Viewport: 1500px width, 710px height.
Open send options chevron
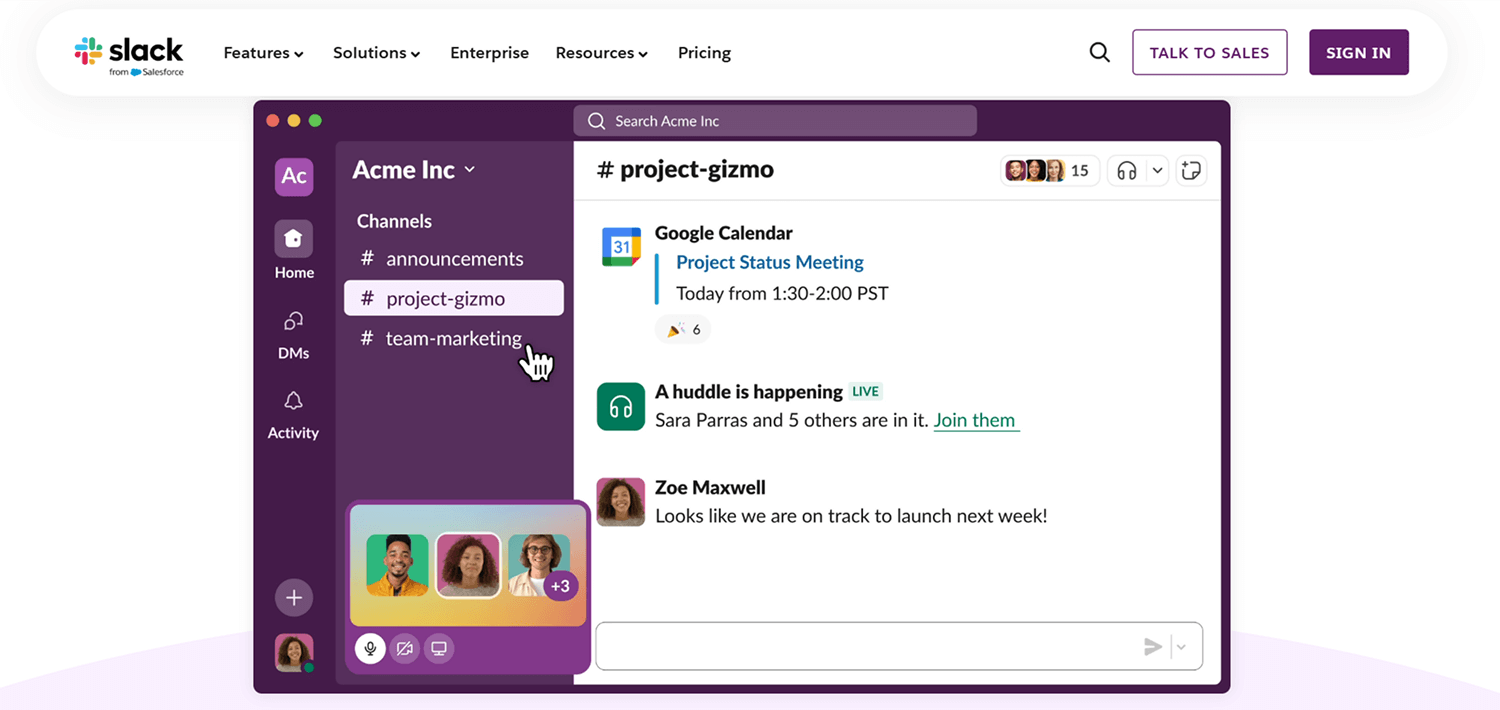1181,647
